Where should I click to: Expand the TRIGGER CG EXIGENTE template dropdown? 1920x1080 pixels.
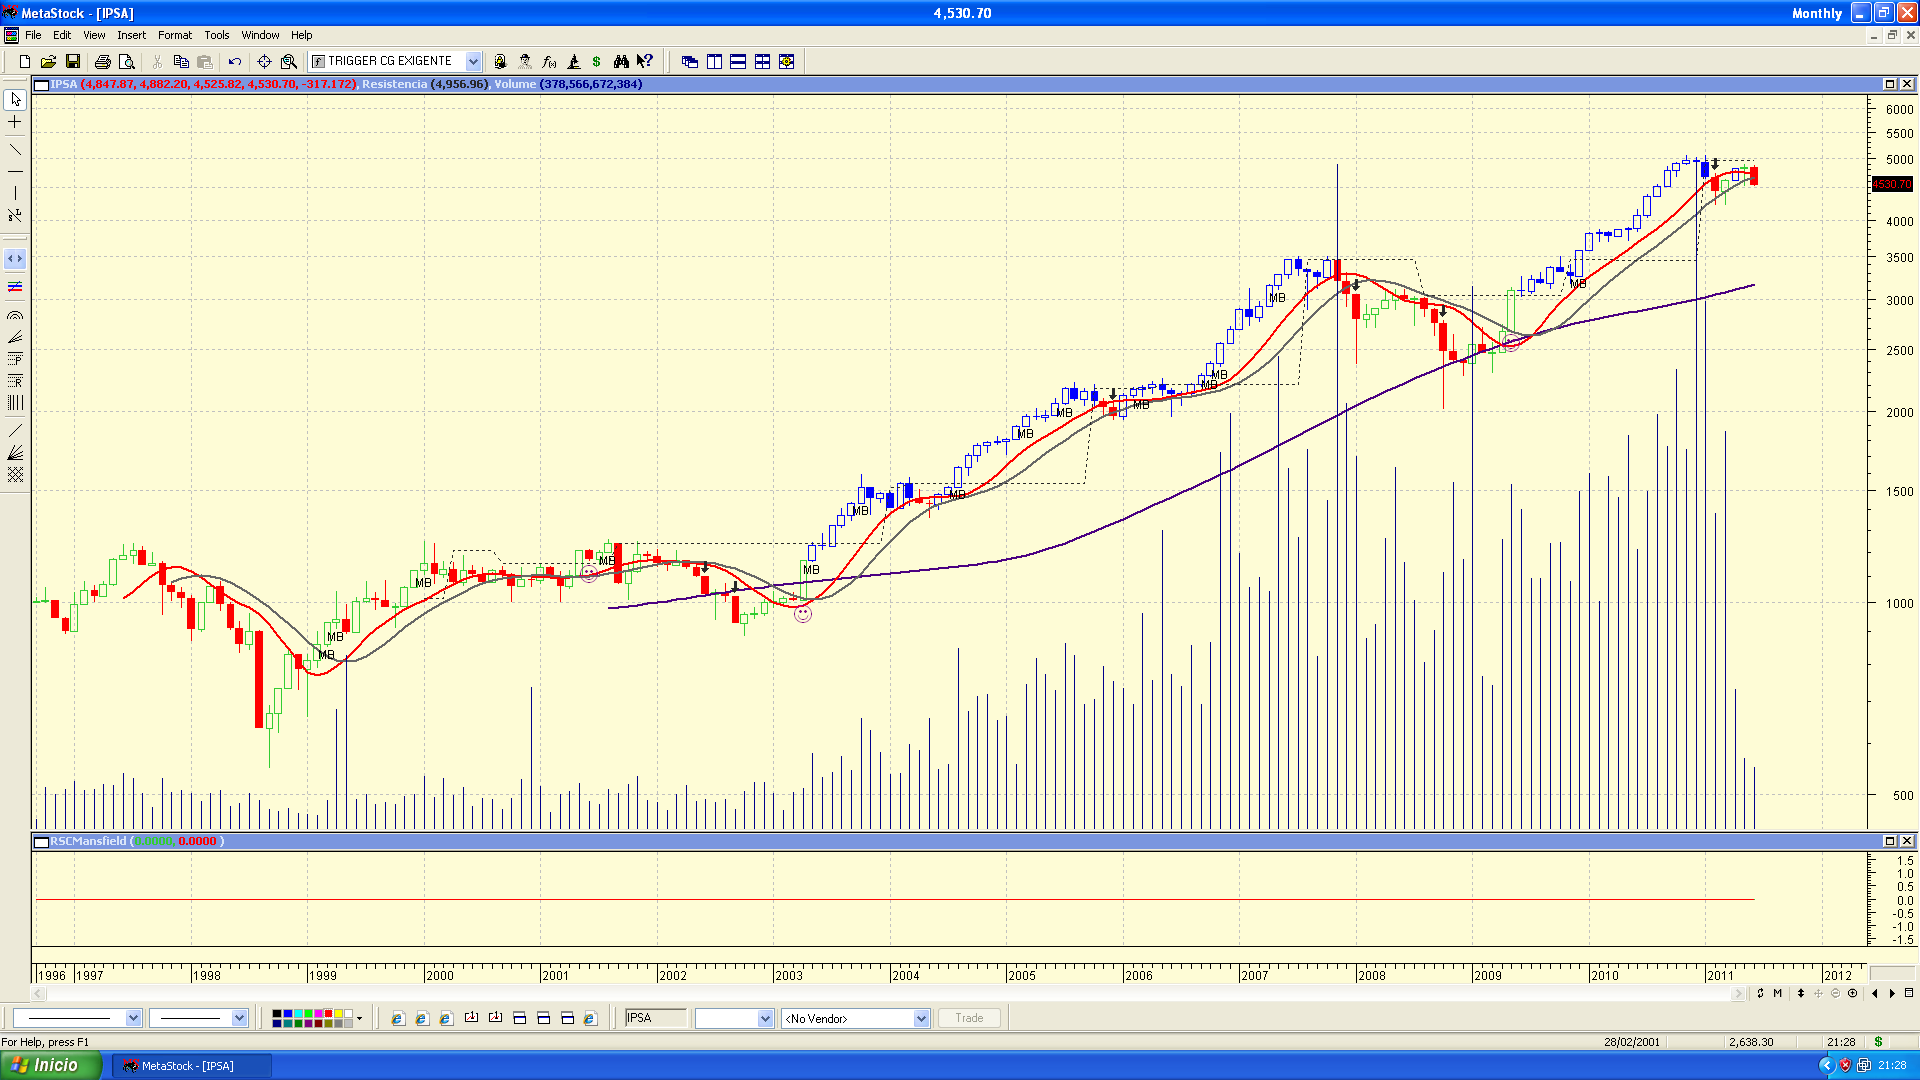click(x=473, y=62)
